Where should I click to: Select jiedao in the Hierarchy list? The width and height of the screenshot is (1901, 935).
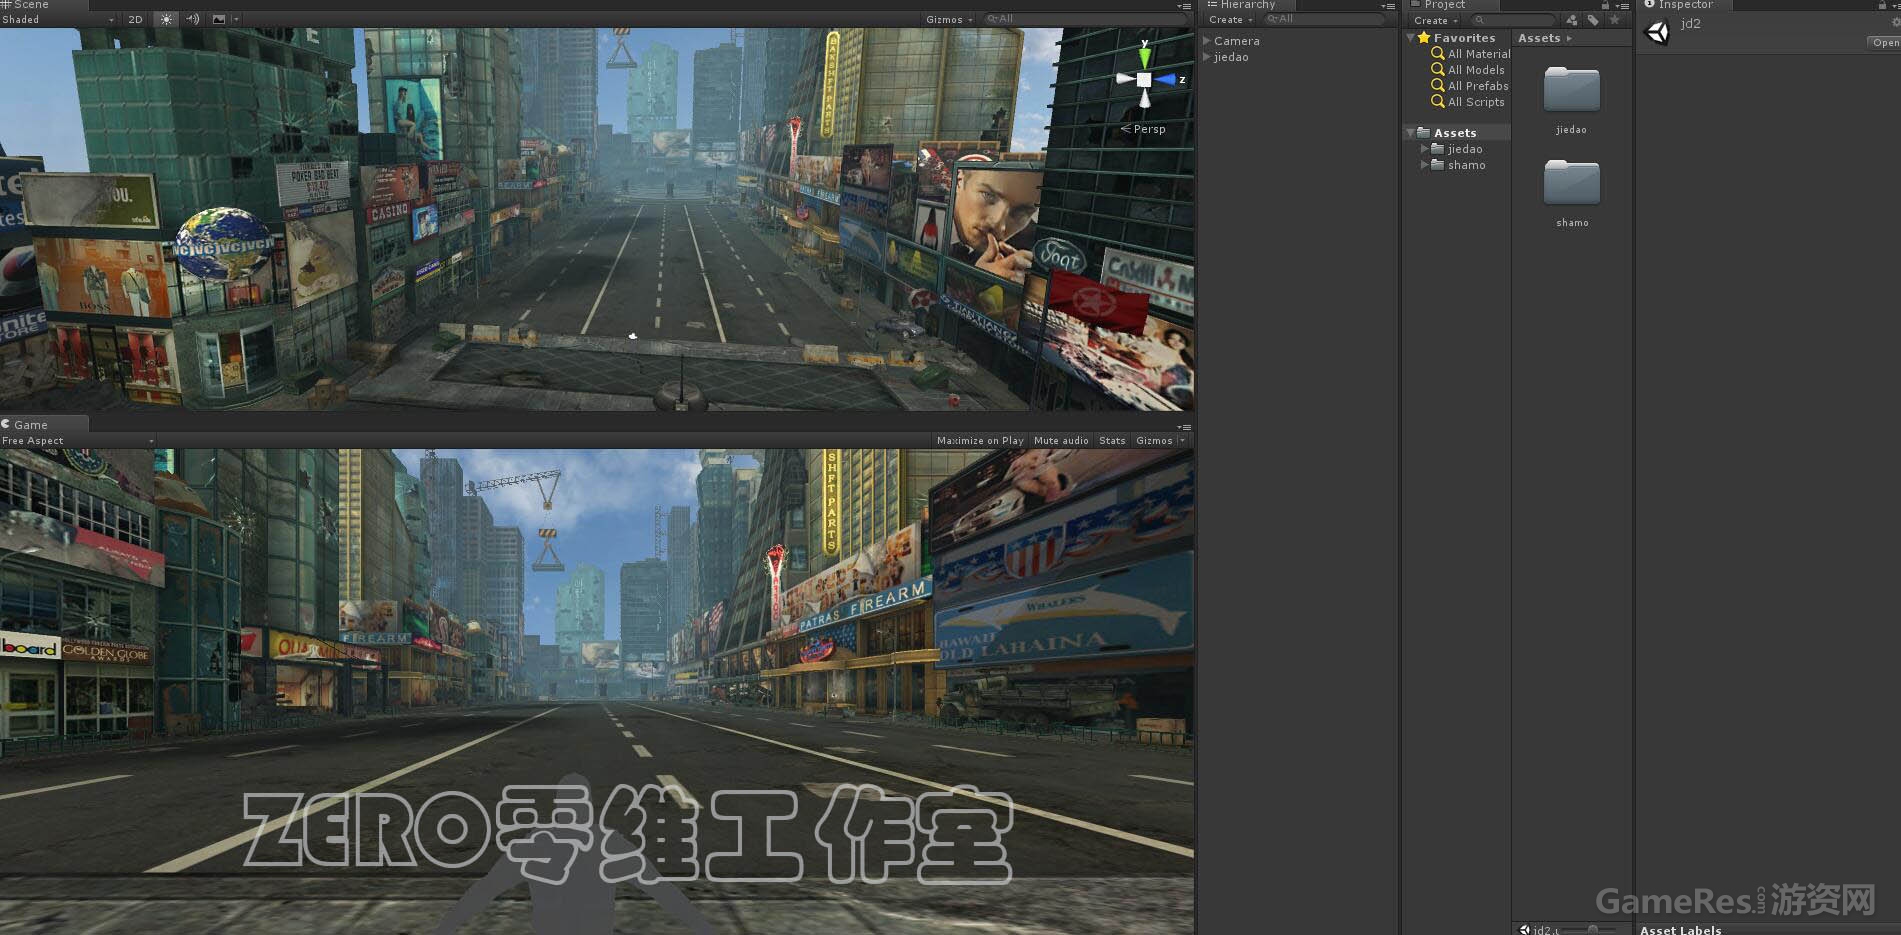1231,57
